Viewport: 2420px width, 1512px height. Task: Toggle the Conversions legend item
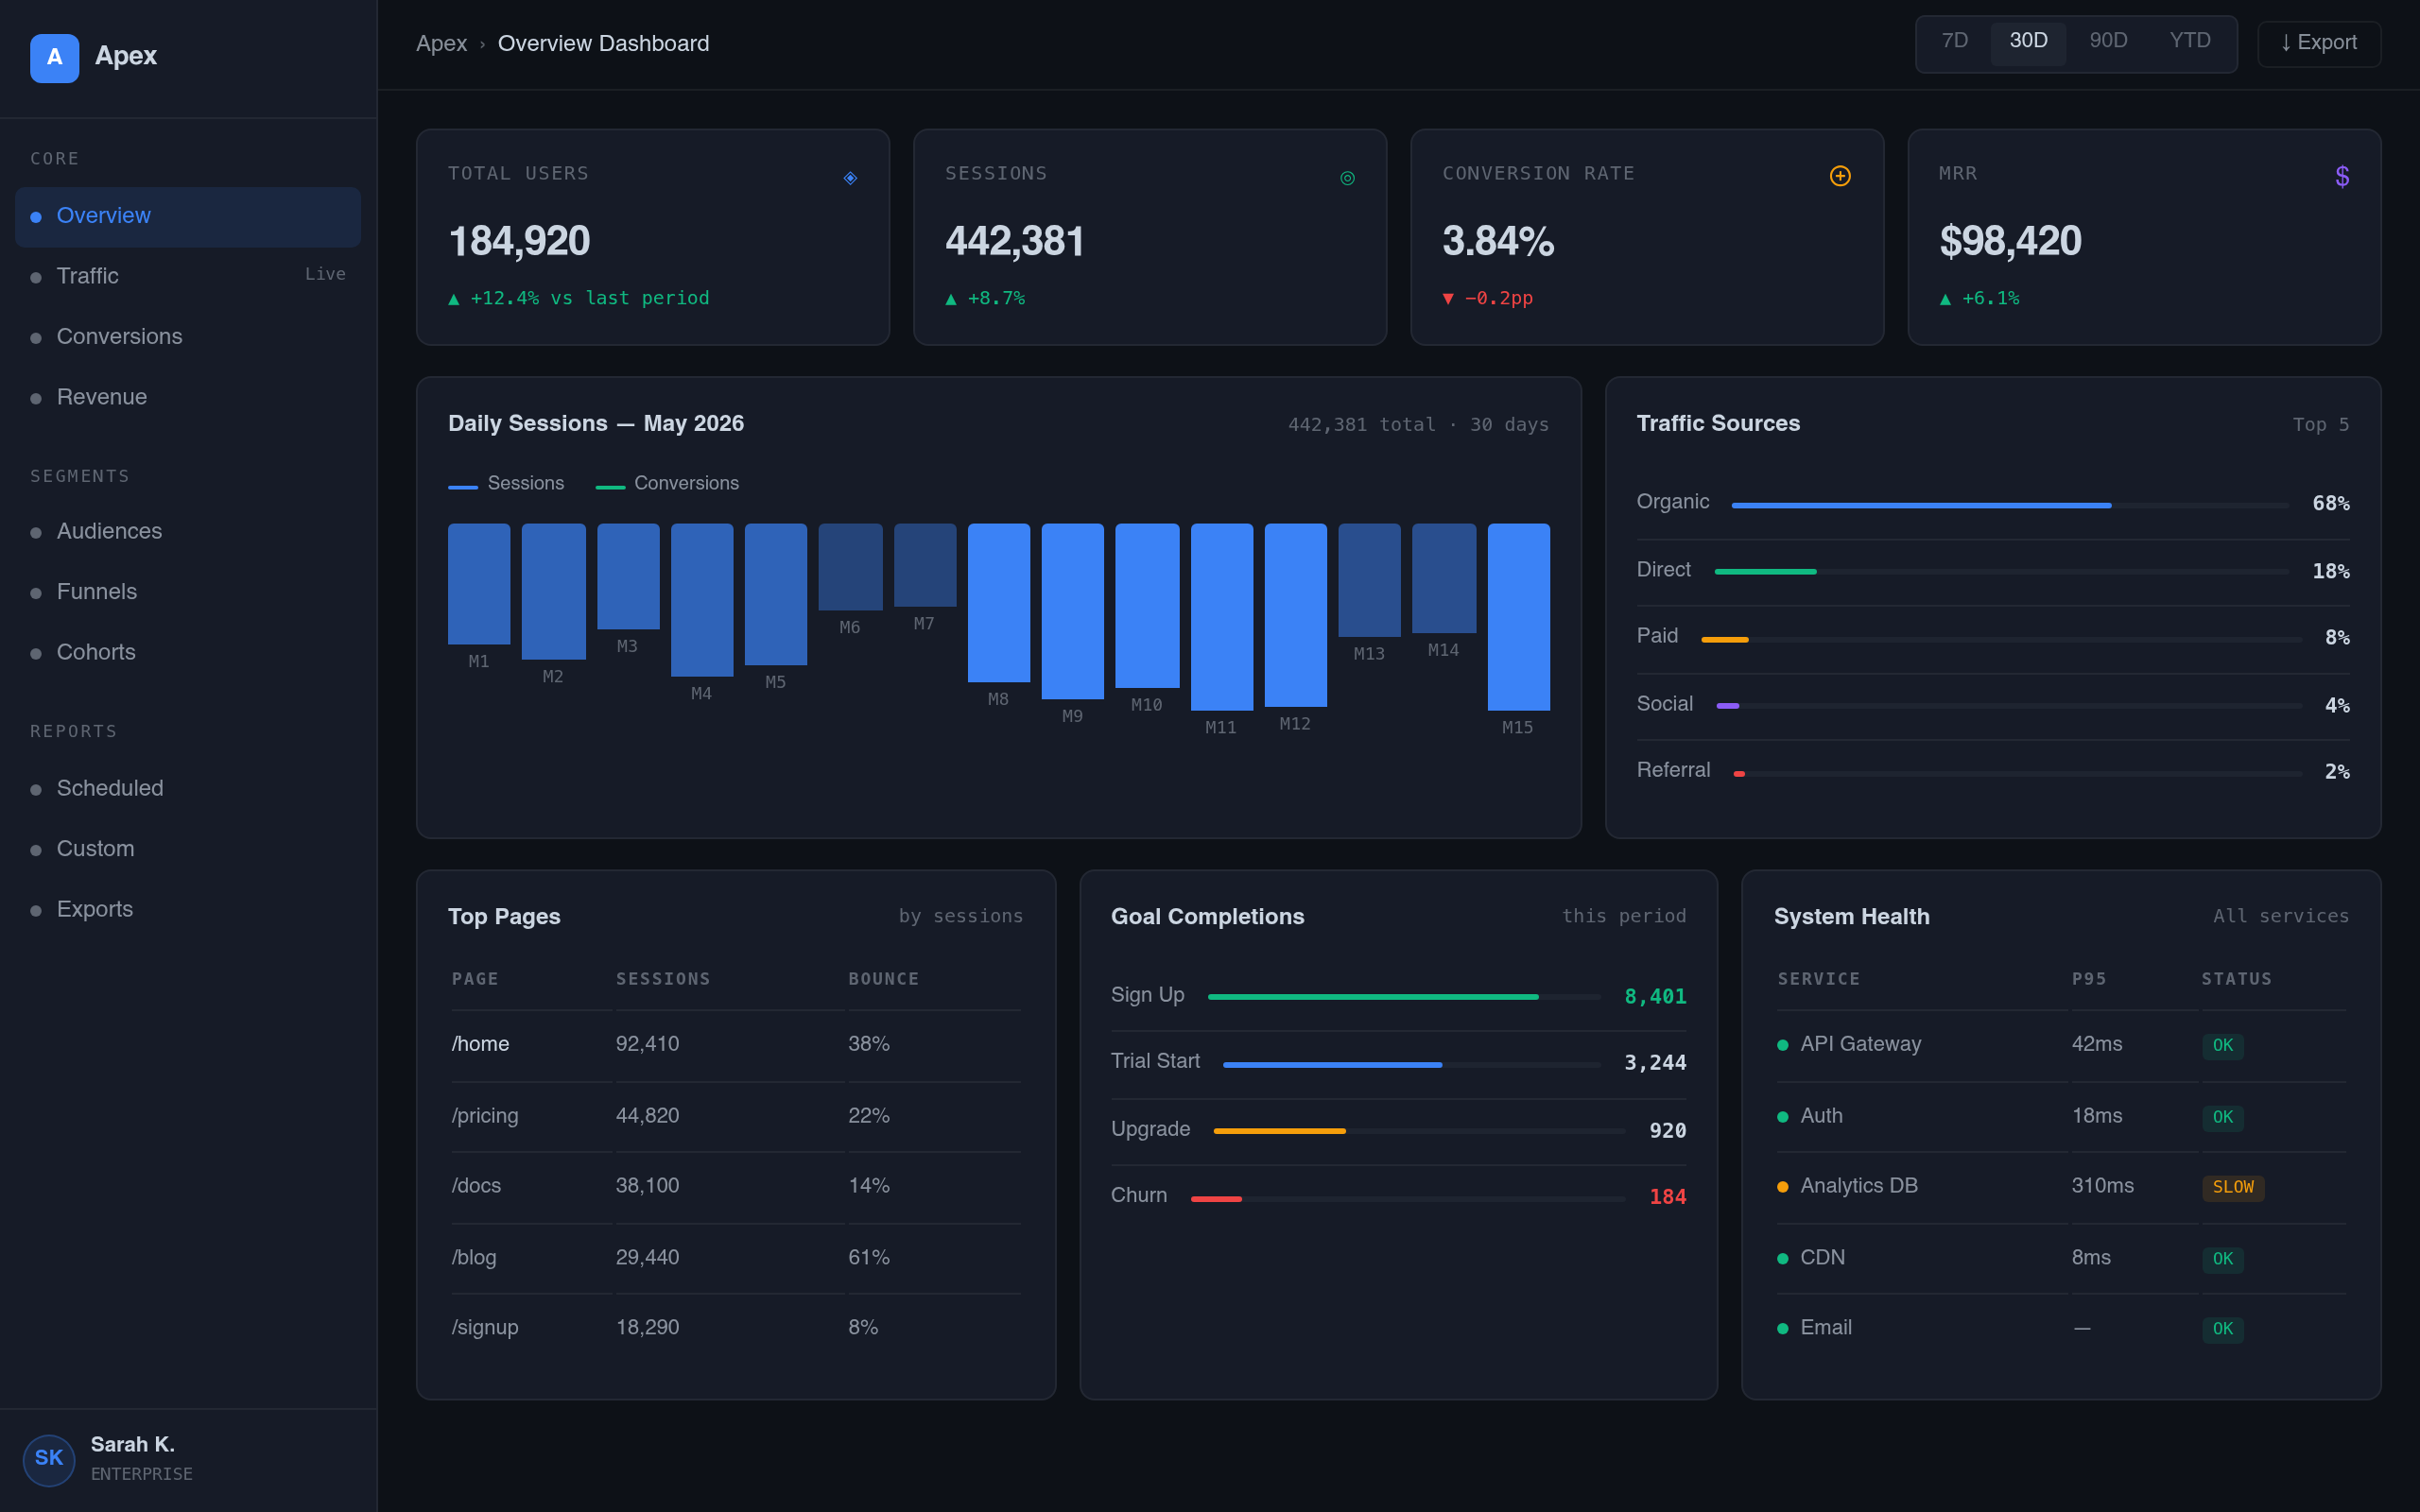click(667, 483)
